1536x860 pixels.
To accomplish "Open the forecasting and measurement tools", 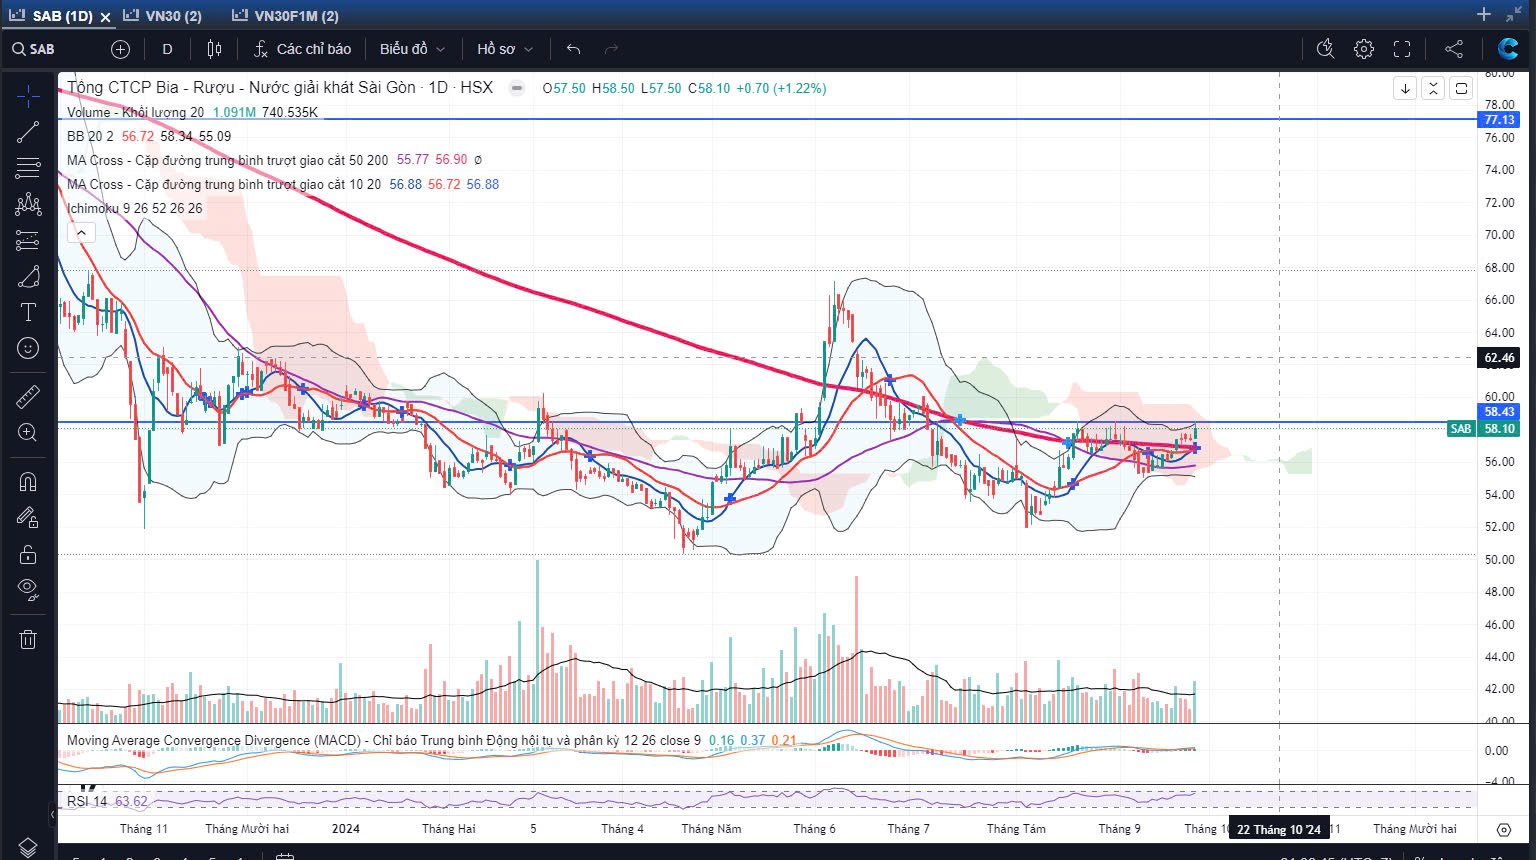I will pos(28,240).
